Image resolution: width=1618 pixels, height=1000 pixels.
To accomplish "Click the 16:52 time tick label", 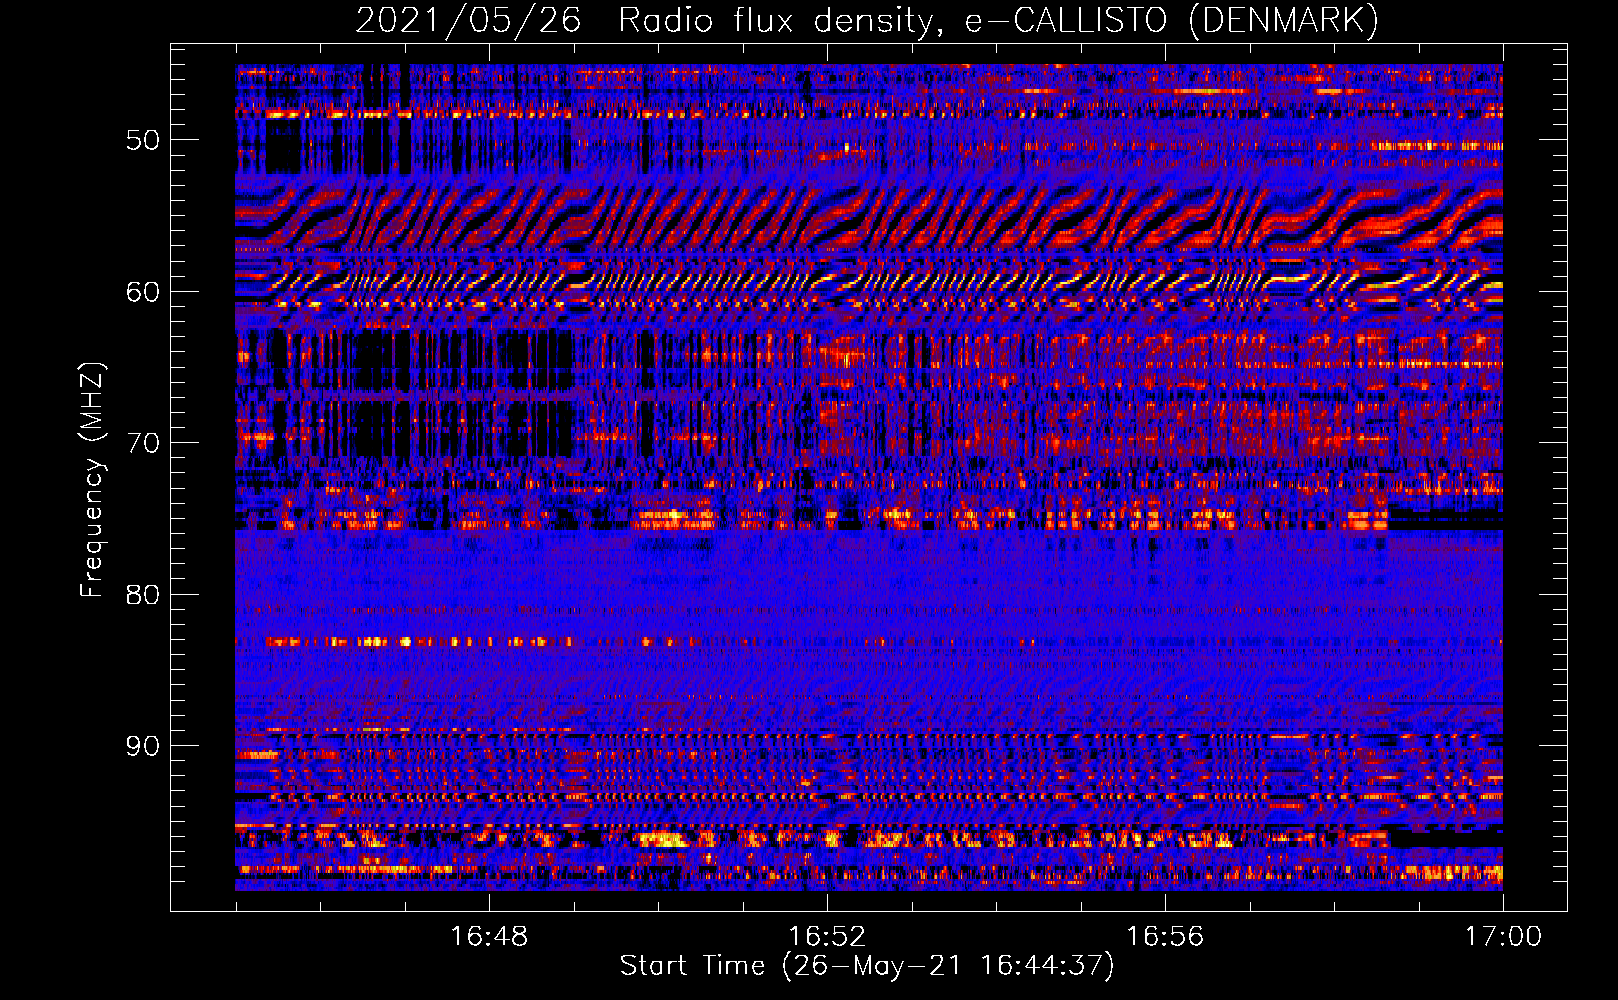I will 827,937.
